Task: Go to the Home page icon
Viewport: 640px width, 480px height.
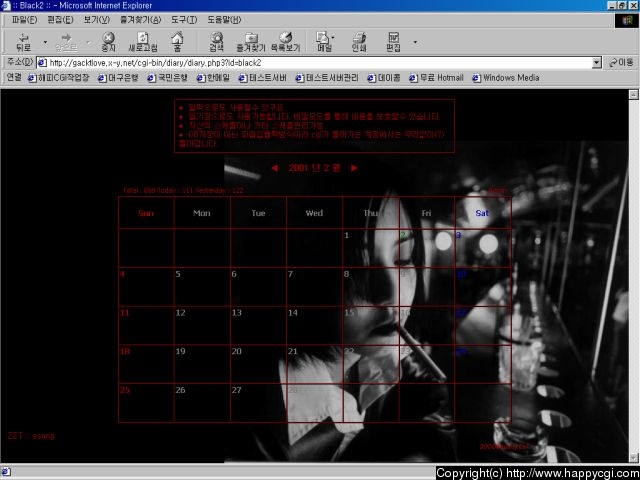Action: pos(177,41)
